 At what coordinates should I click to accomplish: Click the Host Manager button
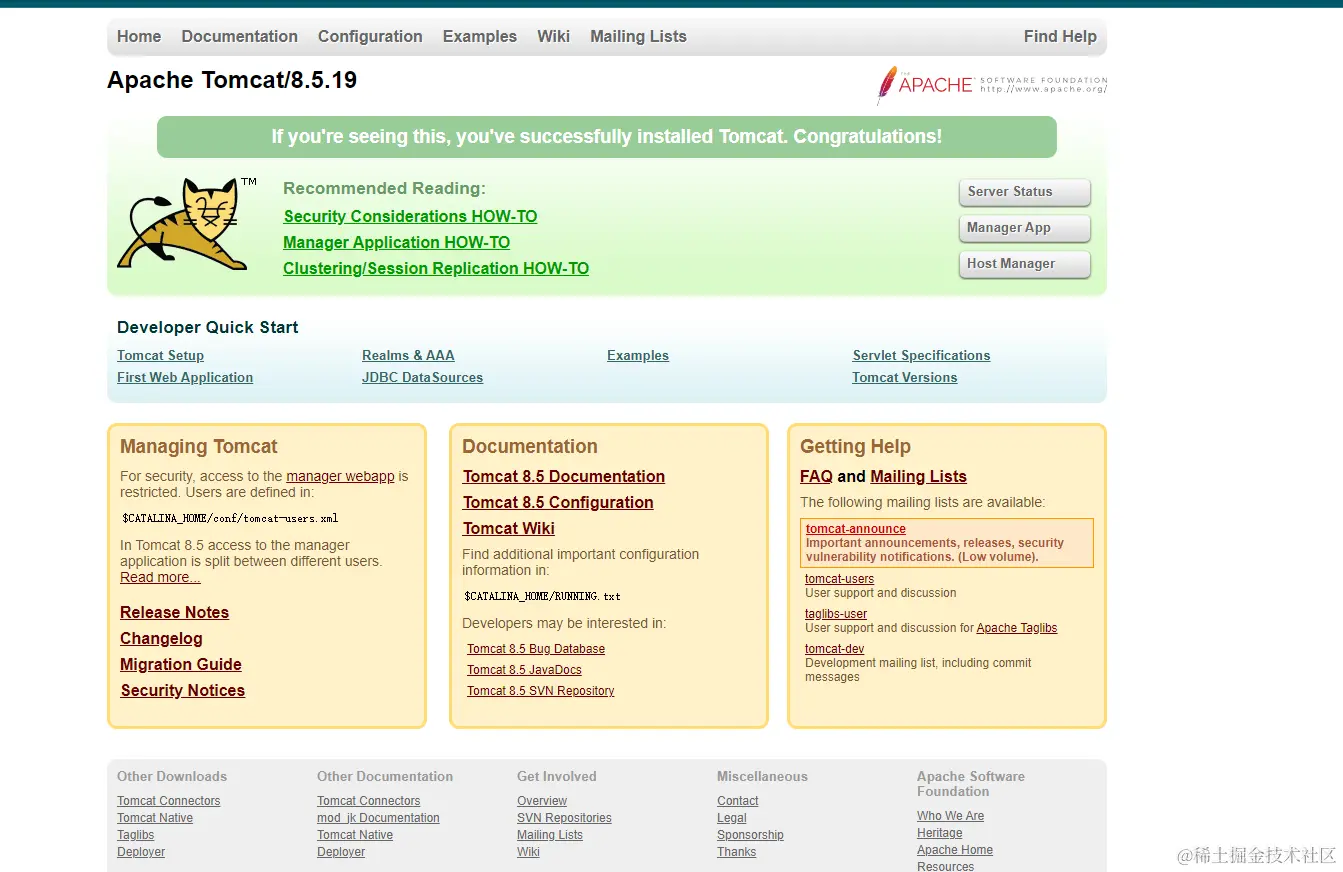click(x=1024, y=264)
